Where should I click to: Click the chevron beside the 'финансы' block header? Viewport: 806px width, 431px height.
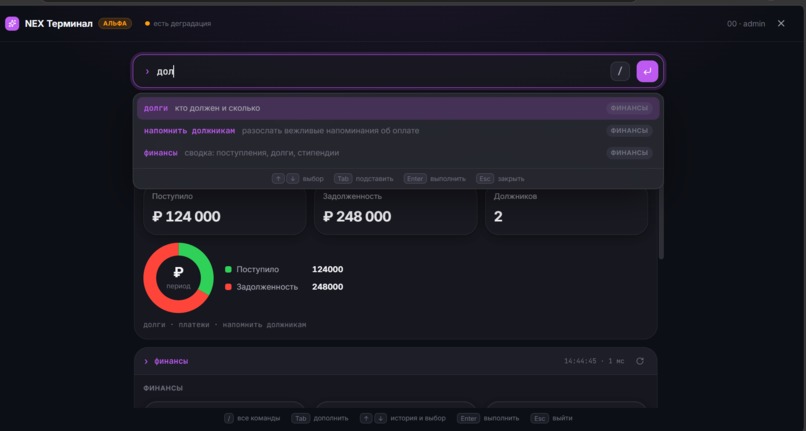pos(146,362)
